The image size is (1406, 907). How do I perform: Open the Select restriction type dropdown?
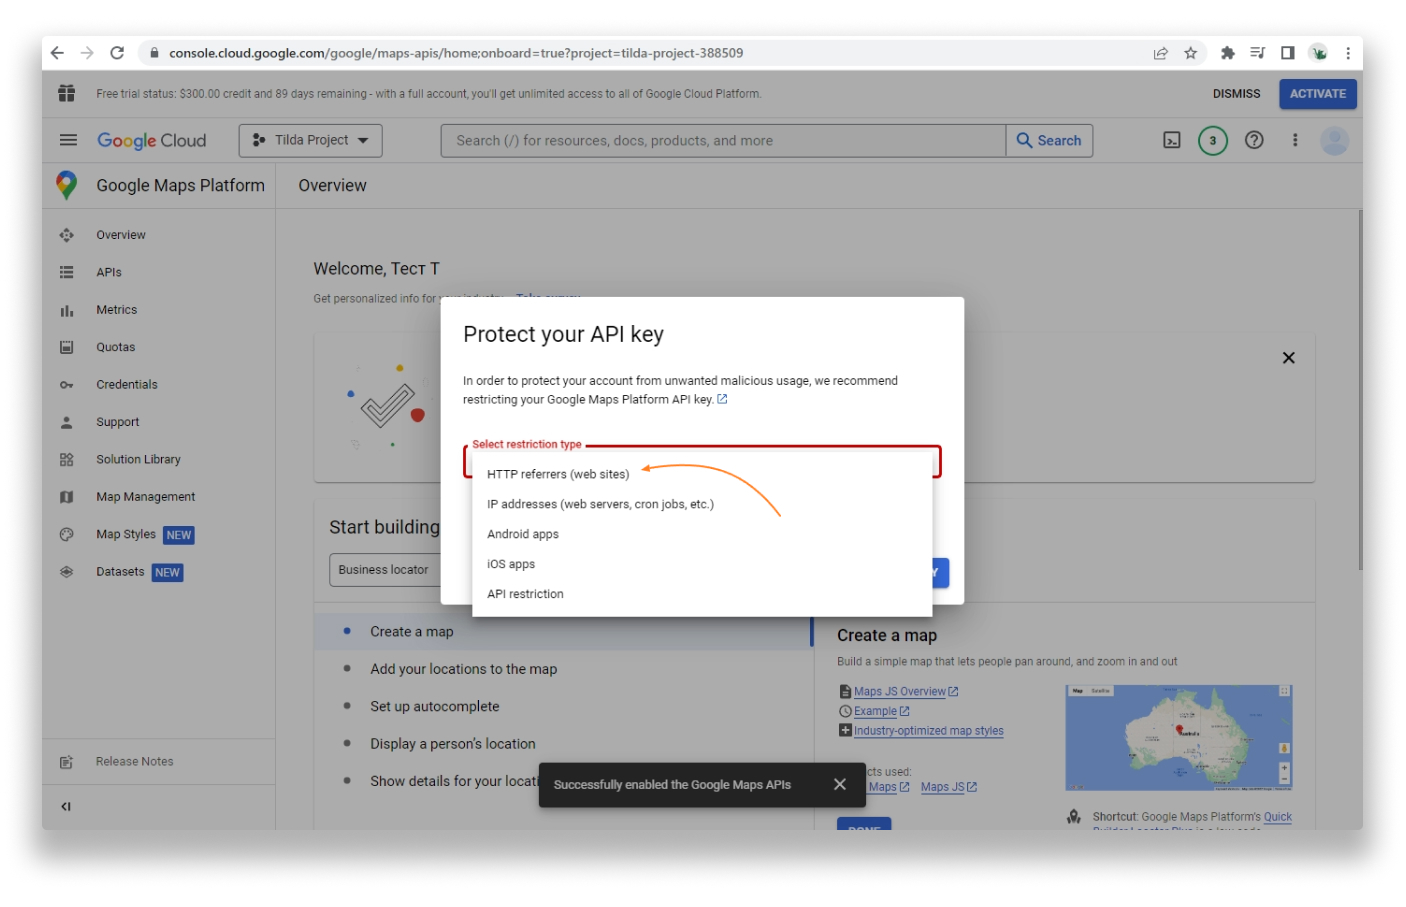pos(702,461)
